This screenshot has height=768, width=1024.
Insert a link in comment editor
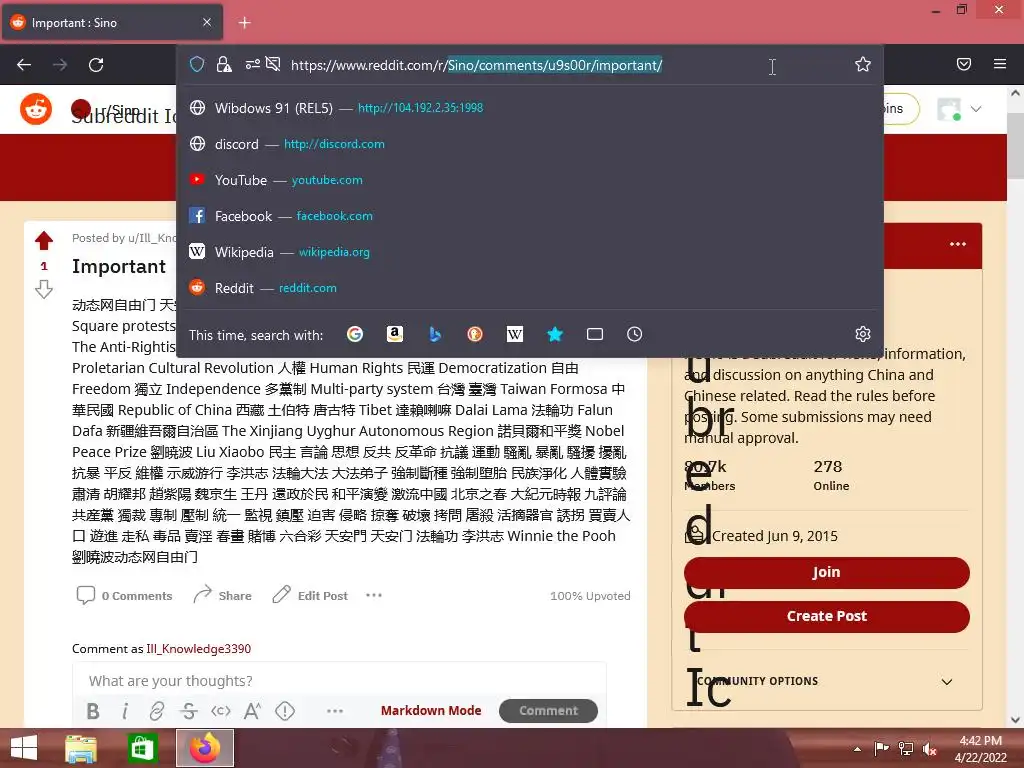coord(157,711)
